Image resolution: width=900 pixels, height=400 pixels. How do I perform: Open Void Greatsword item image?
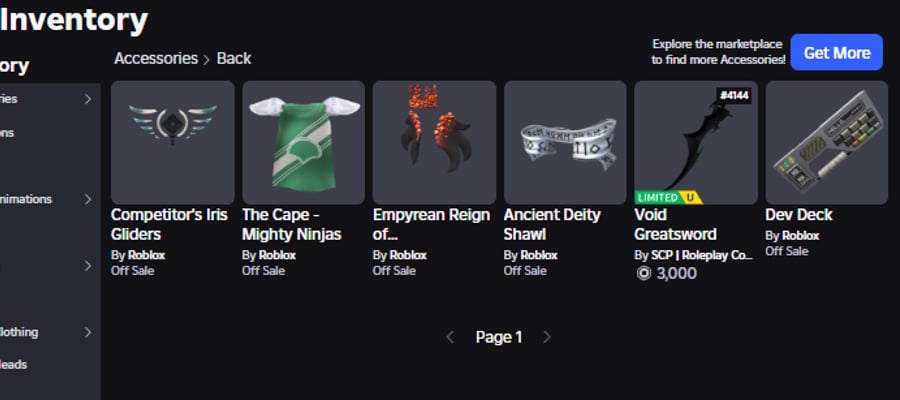[696, 142]
